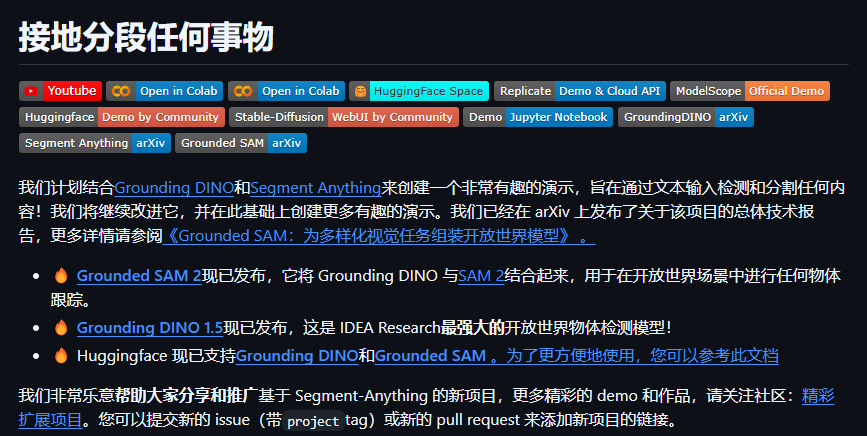This screenshot has width=867, height=436.
Task: Open the first Open in Colab badge
Action: 165,91
